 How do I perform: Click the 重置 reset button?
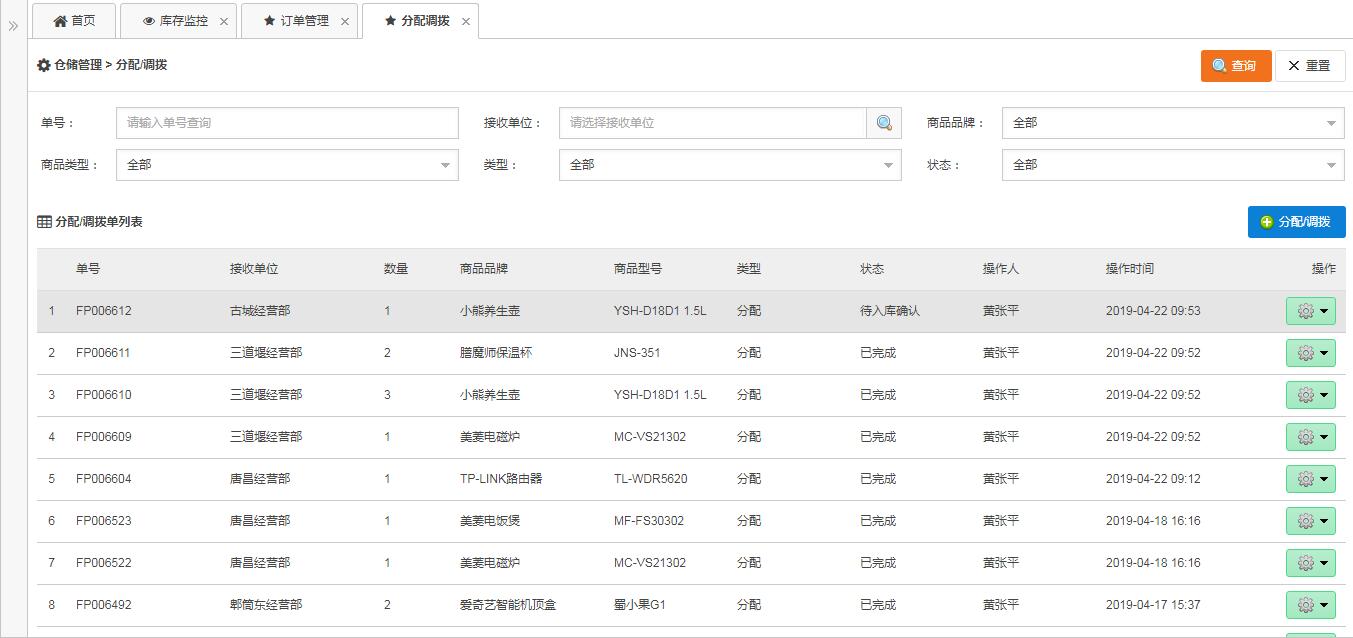pos(1309,66)
